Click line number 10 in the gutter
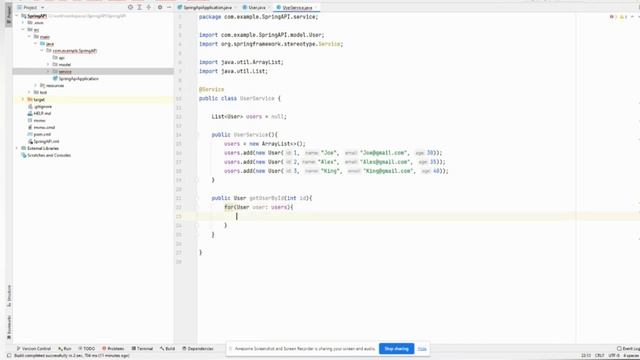This screenshot has height=360, width=640. (179, 98)
